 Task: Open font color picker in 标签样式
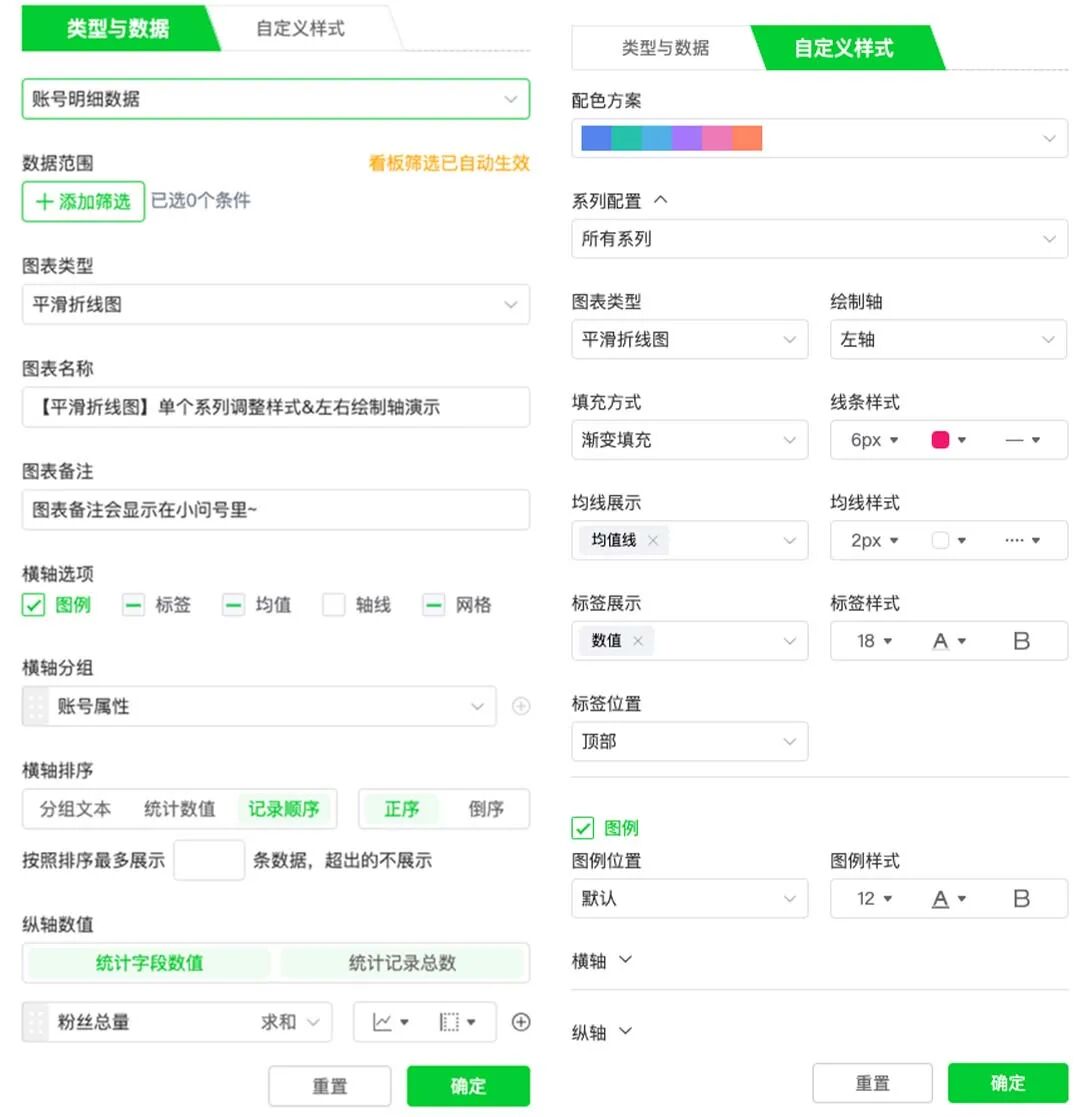coord(948,641)
